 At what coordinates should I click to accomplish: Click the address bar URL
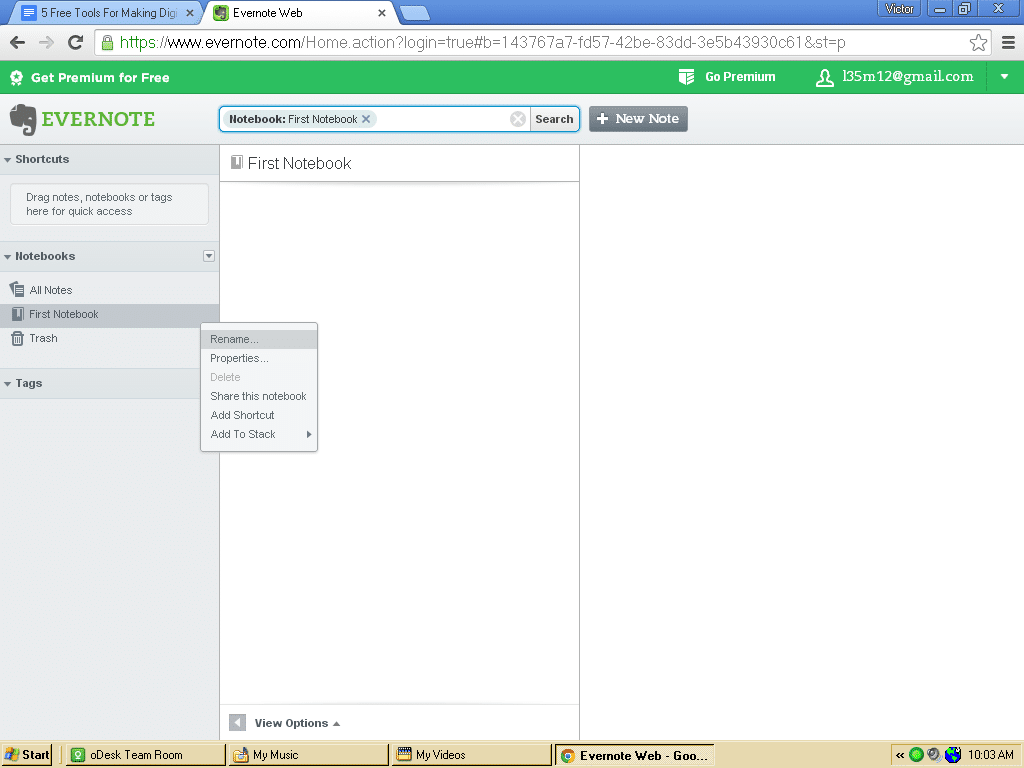pos(483,43)
